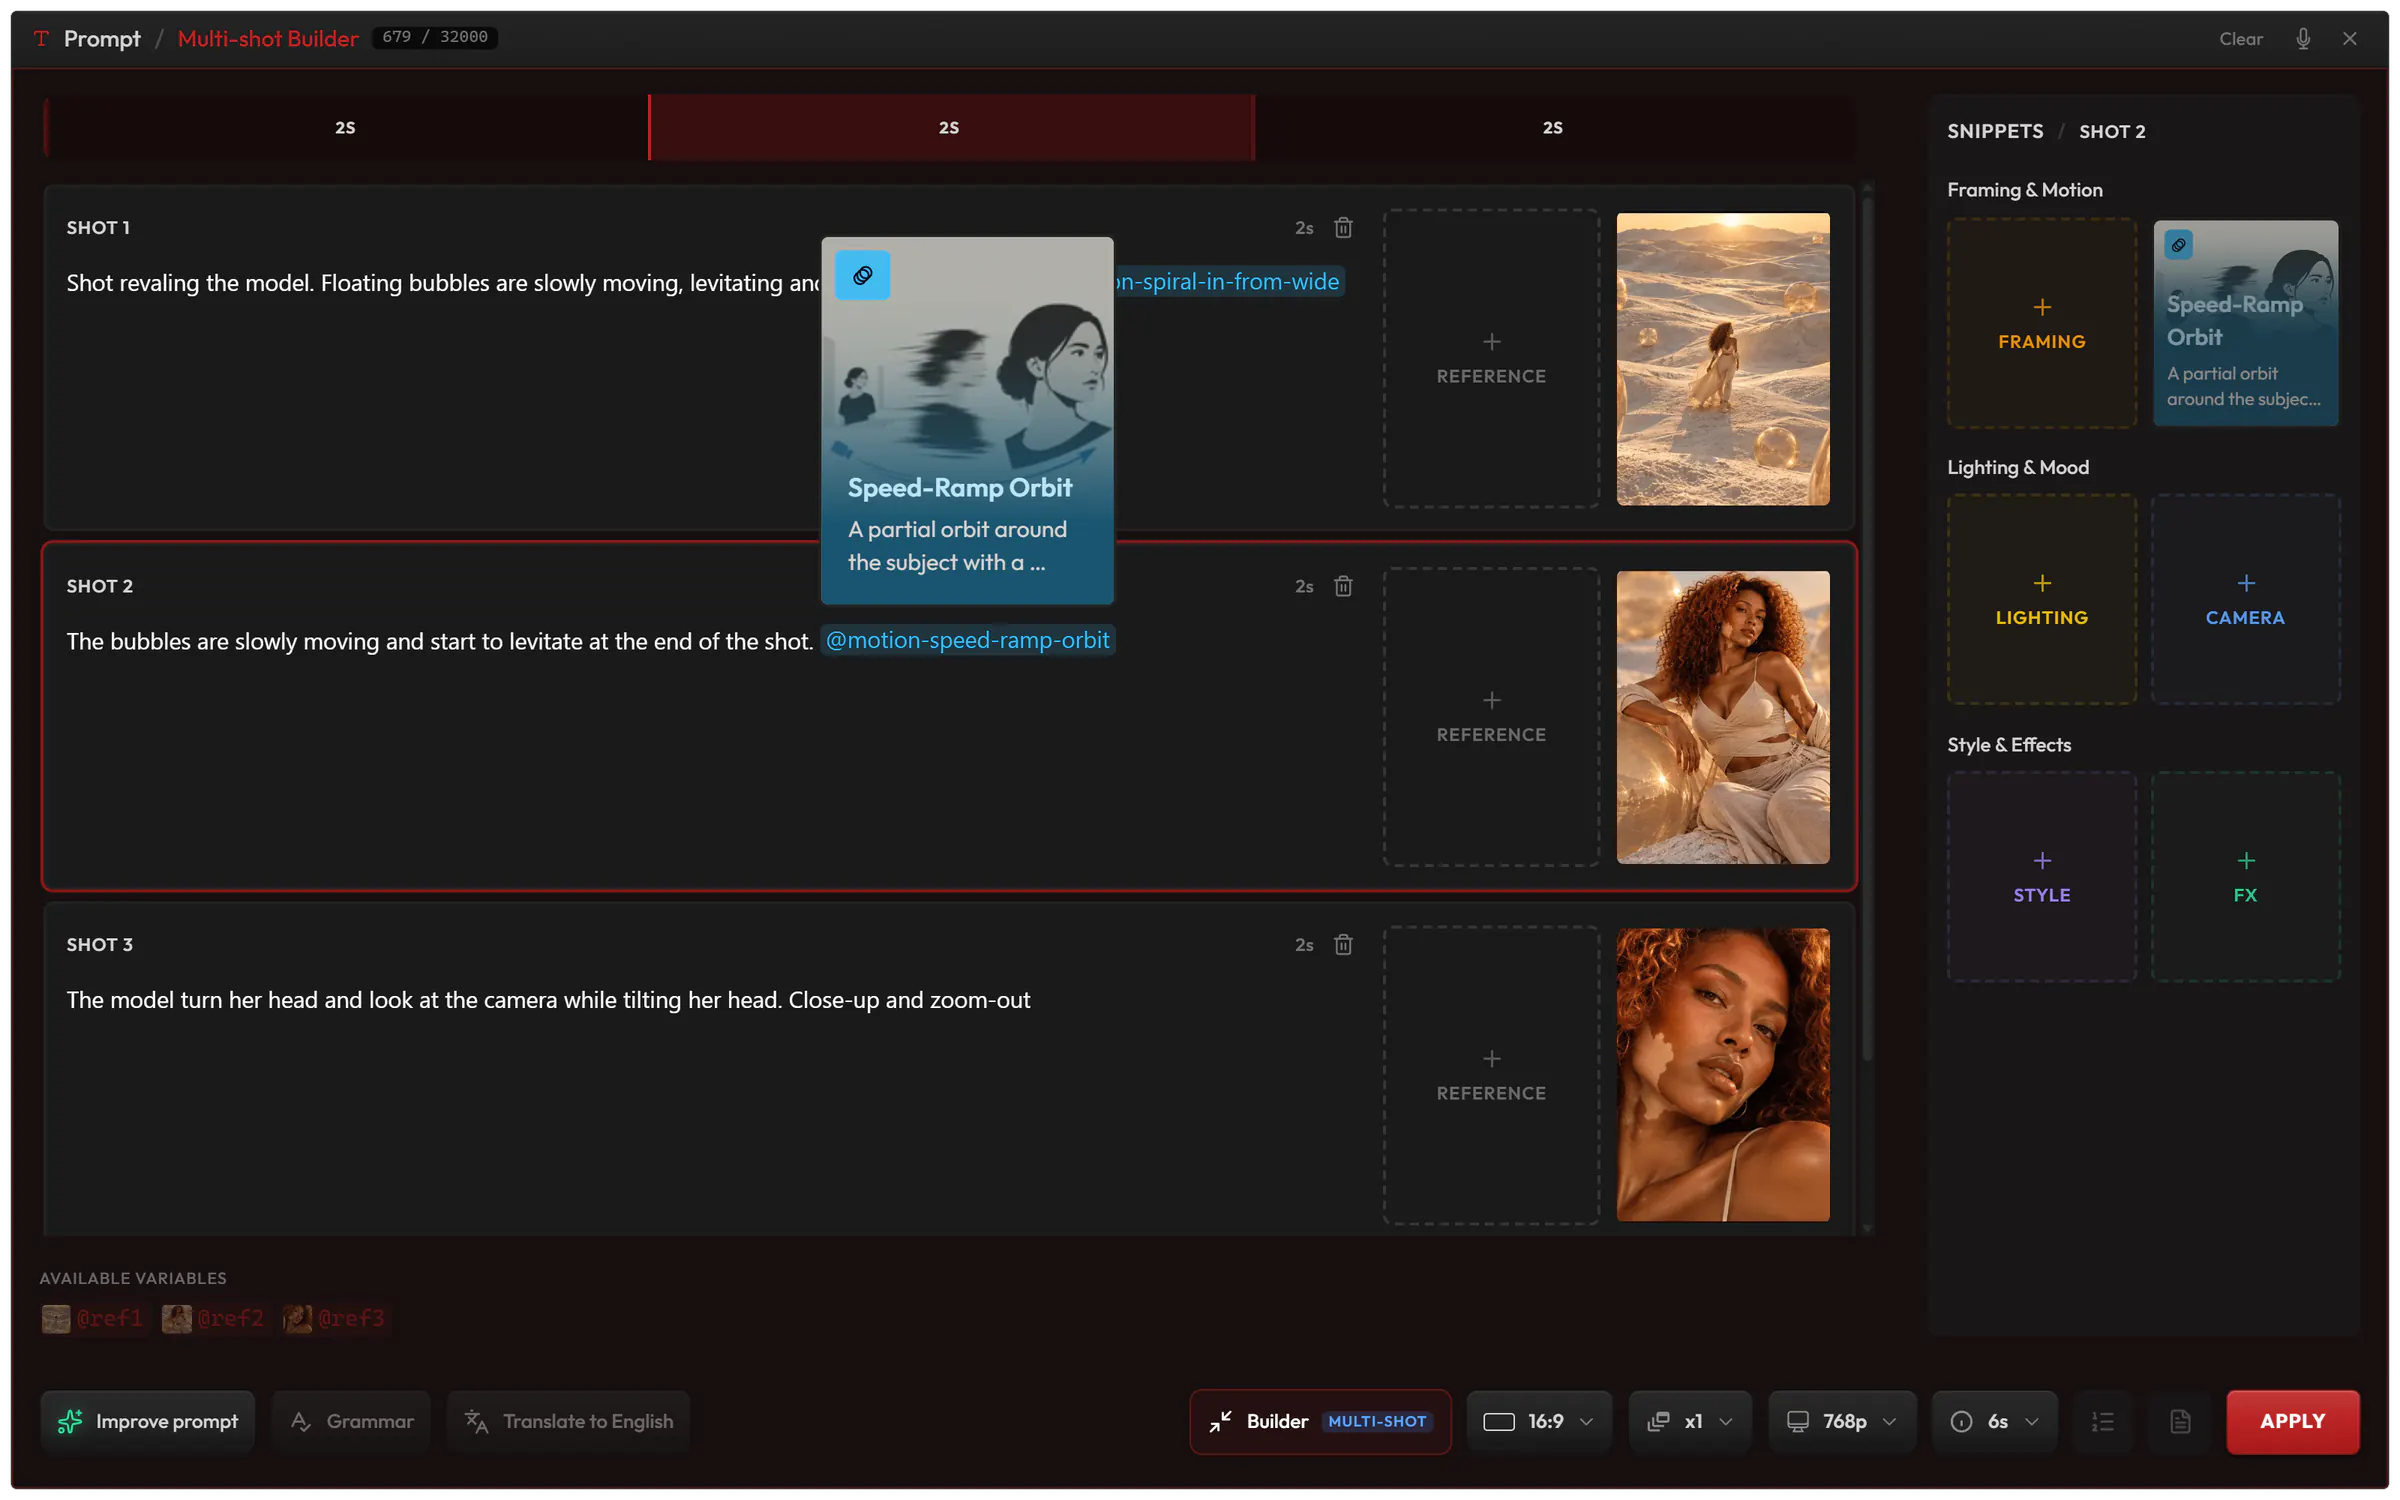
Task: Delete Shot 1 with its trash icon
Action: (1343, 228)
